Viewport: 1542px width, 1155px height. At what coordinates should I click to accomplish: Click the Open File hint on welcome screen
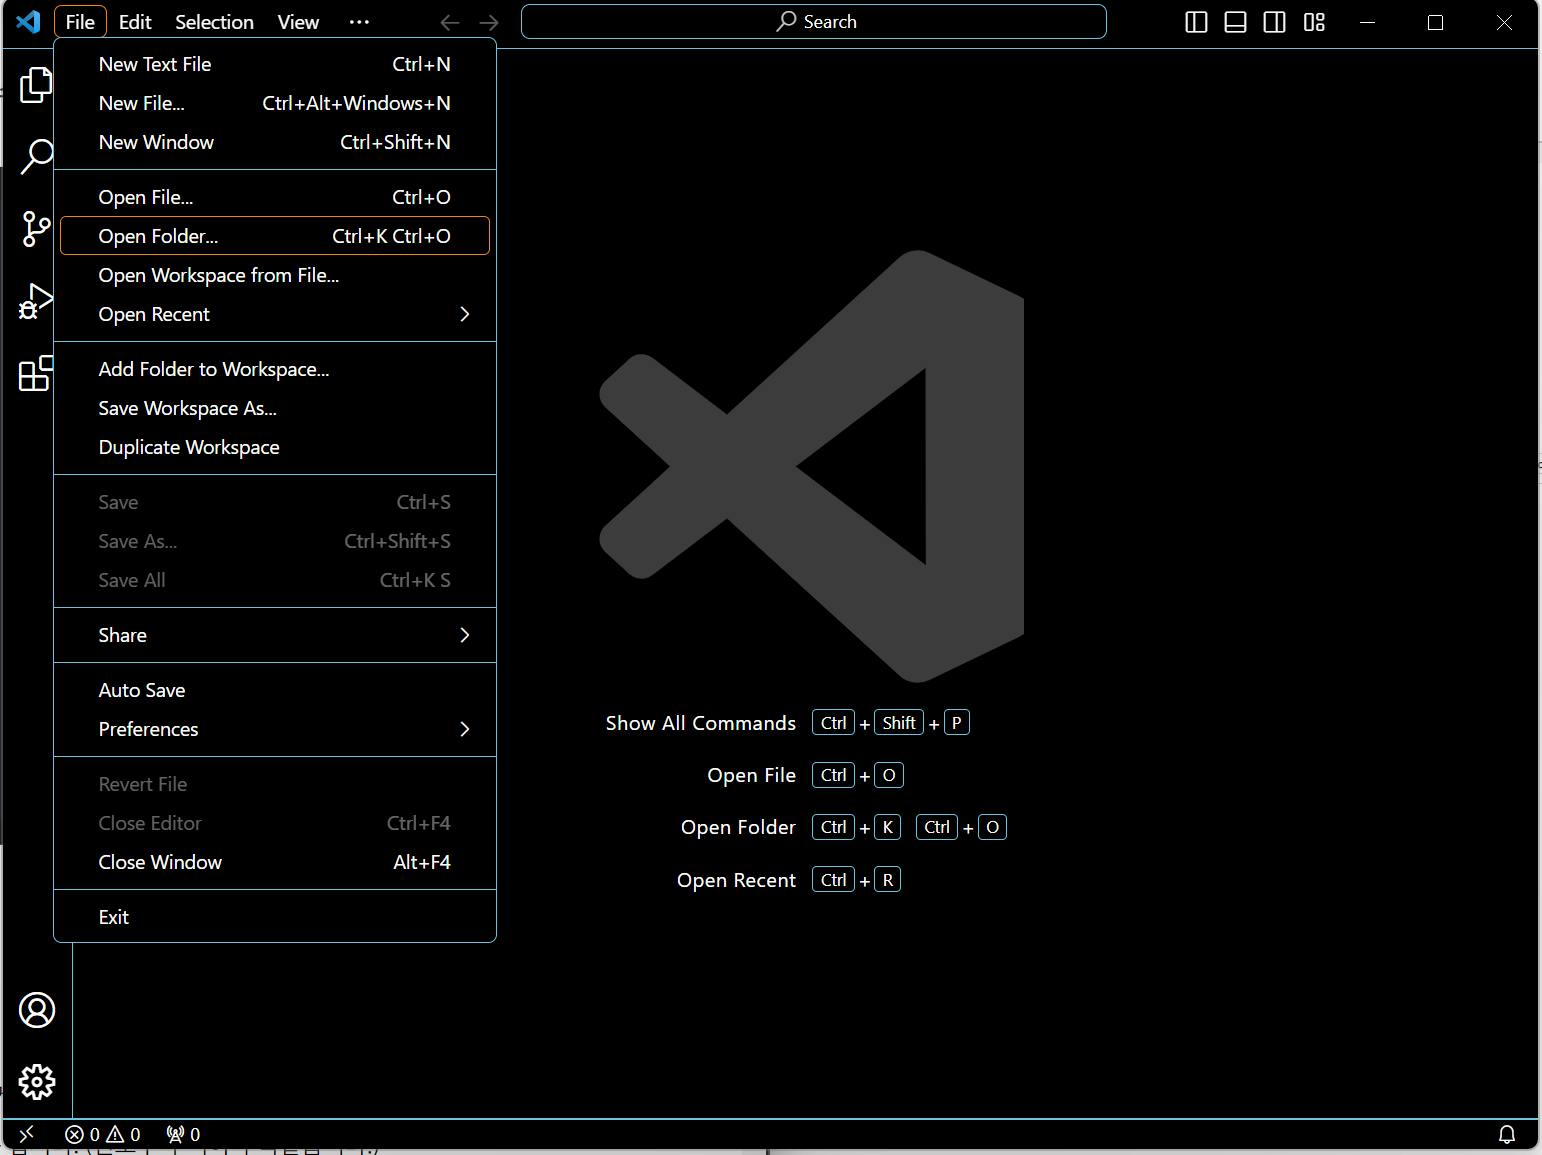752,775
